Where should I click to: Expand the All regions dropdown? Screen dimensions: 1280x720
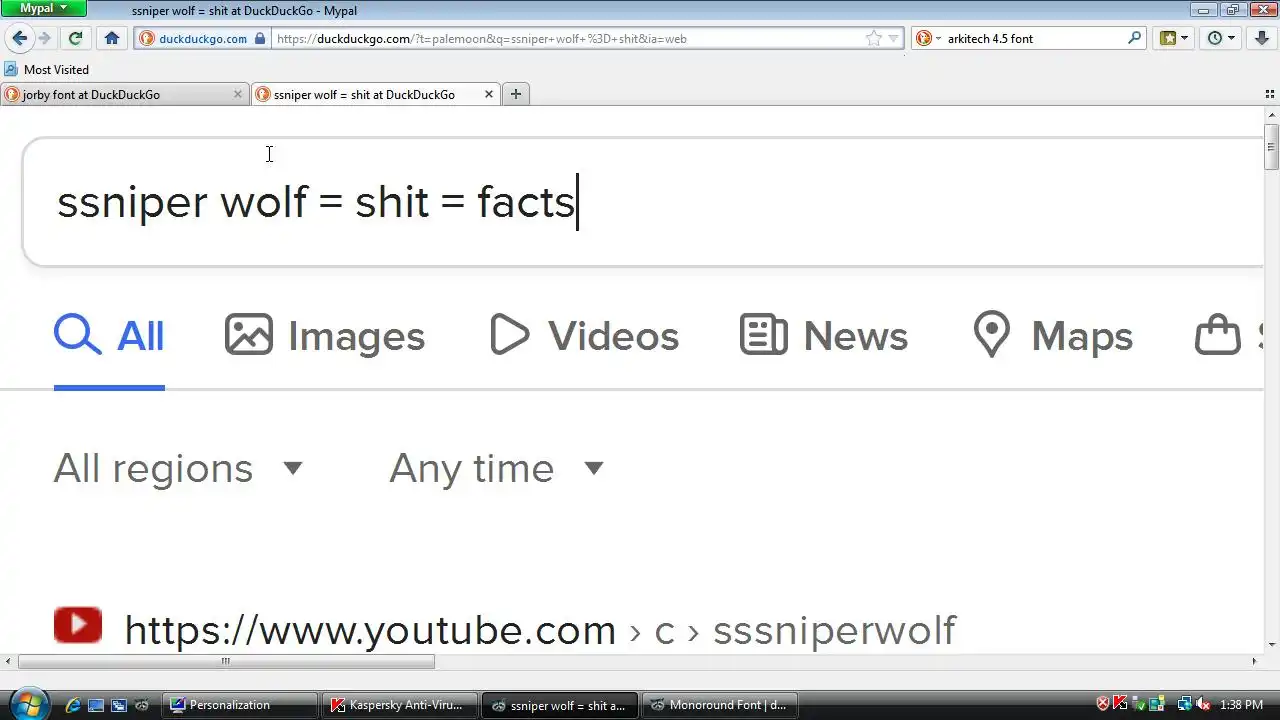tap(178, 468)
